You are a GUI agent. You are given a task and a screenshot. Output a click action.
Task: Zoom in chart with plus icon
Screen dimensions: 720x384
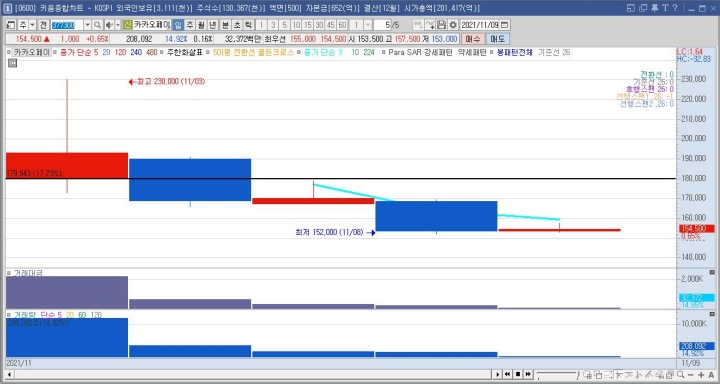tap(701, 375)
